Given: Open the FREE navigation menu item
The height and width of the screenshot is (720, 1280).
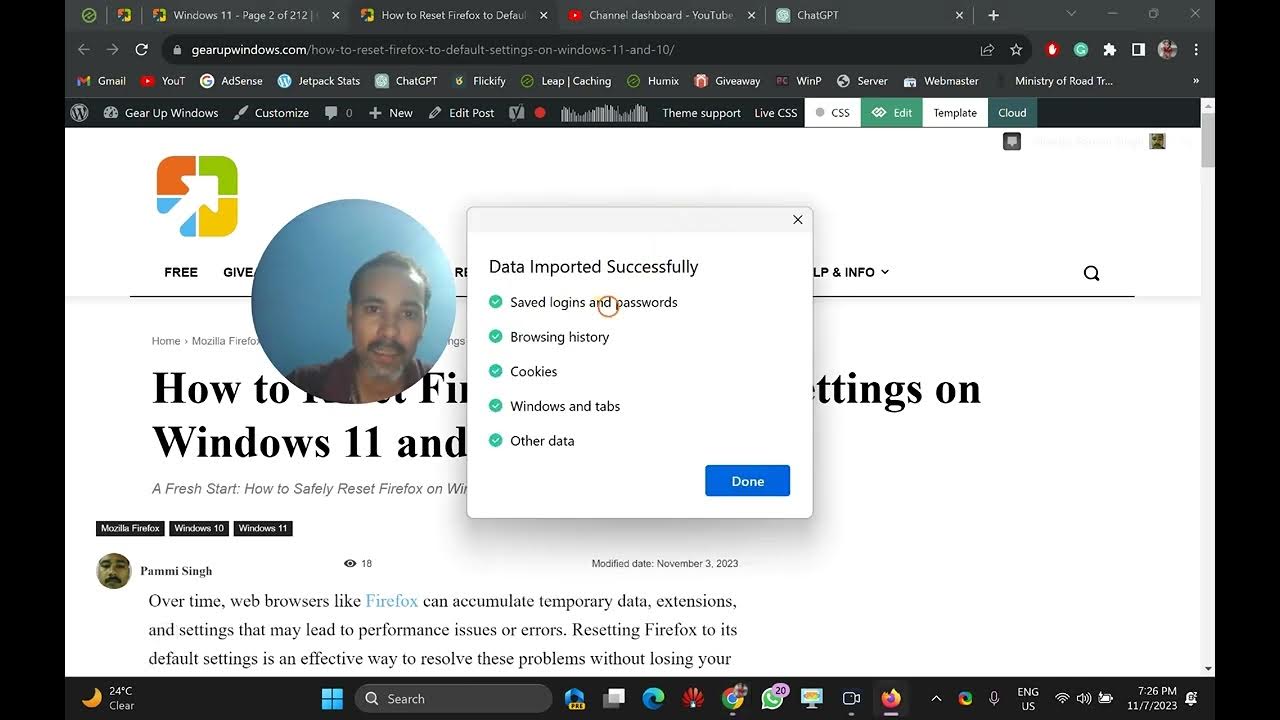Looking at the screenshot, I should (181, 272).
